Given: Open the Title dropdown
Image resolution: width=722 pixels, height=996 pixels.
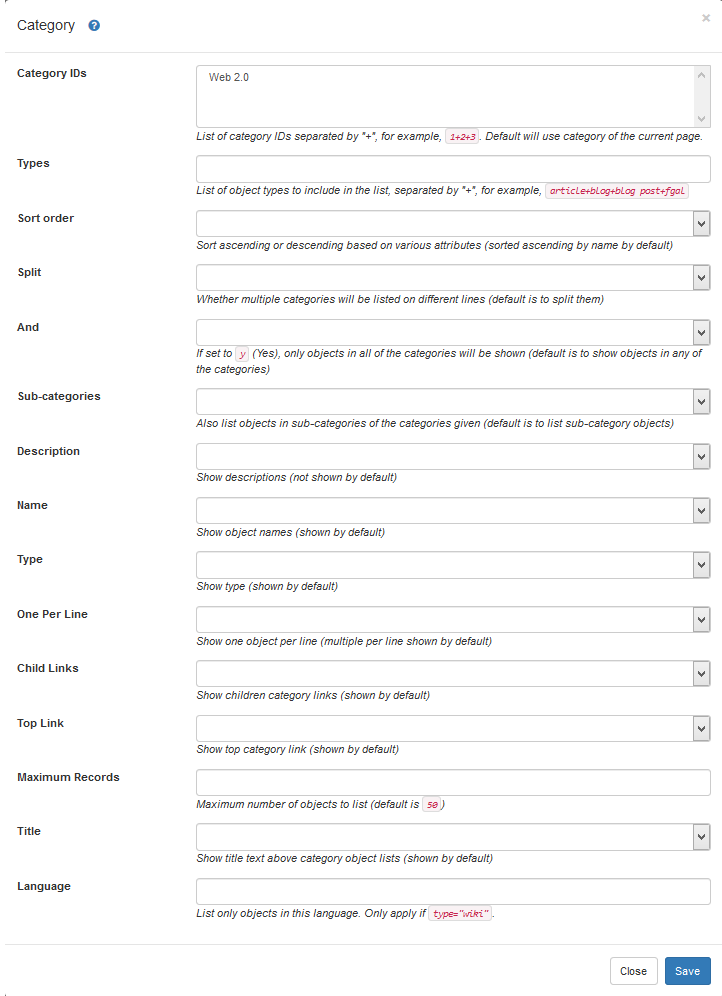Looking at the screenshot, I should pos(453,836).
